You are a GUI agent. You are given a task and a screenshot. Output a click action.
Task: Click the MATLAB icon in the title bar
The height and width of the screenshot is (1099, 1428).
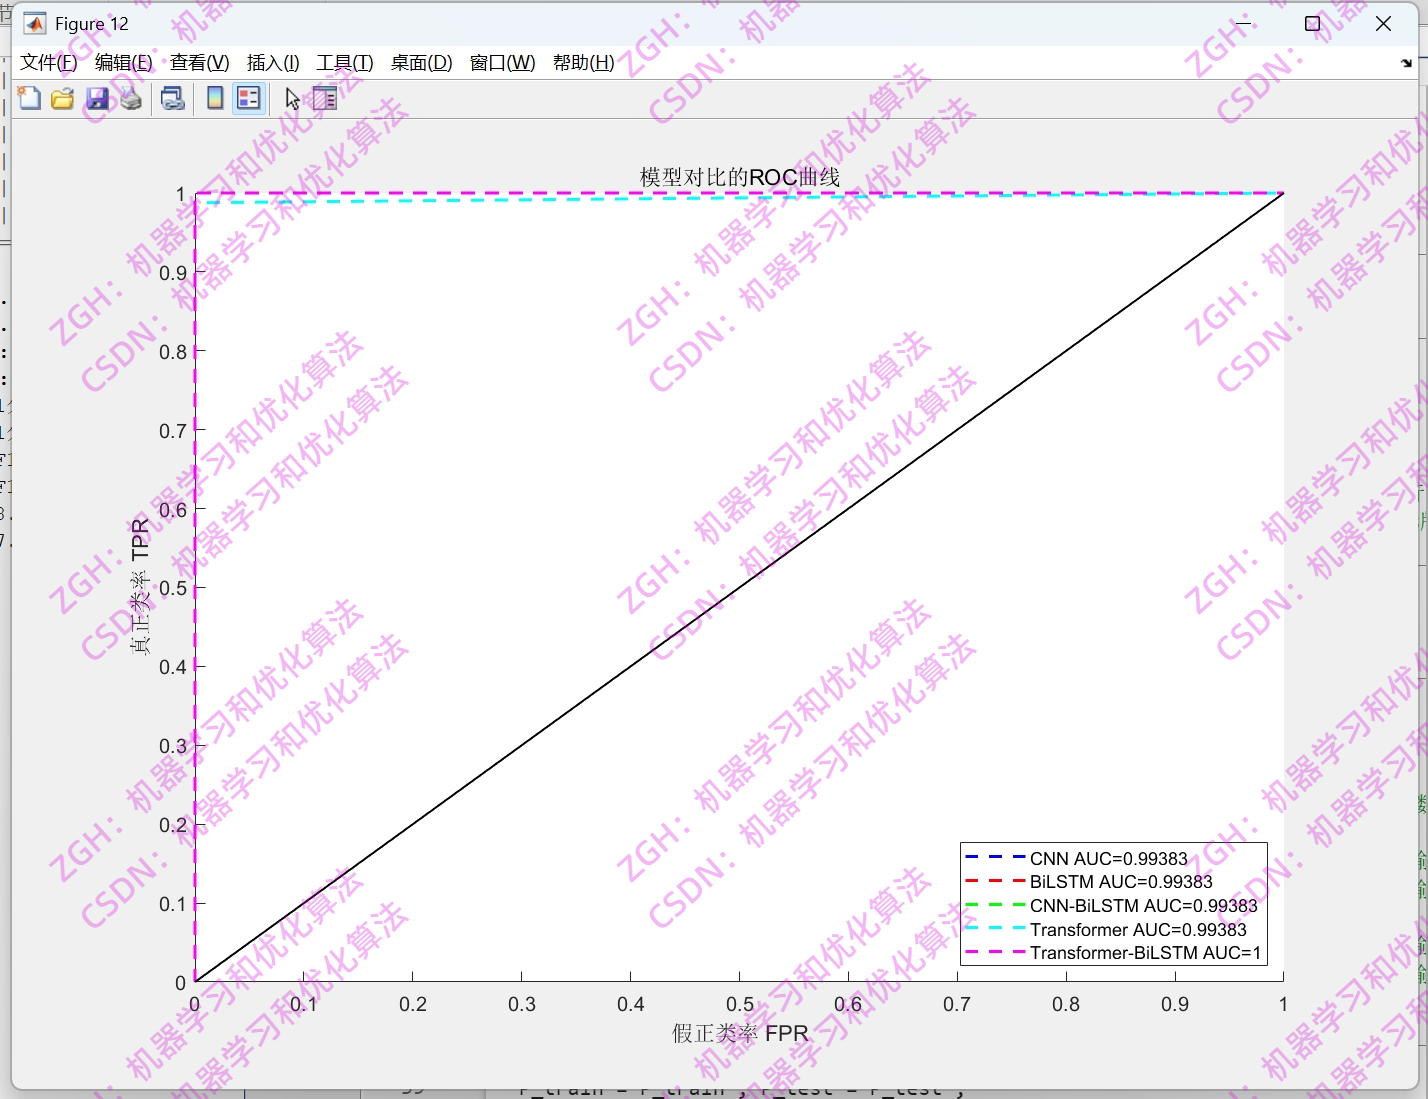(x=33, y=22)
